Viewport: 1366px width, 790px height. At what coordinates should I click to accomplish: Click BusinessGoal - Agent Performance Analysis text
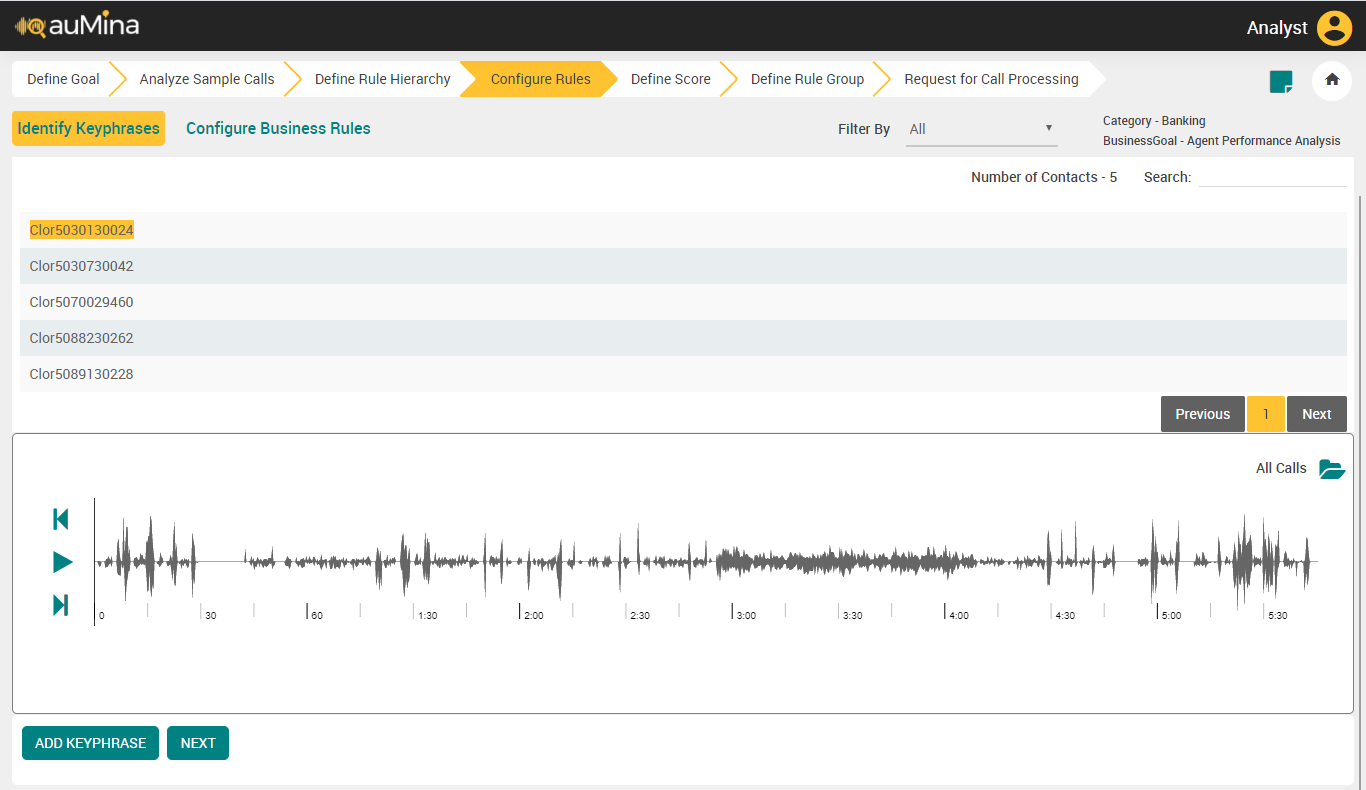(1221, 141)
